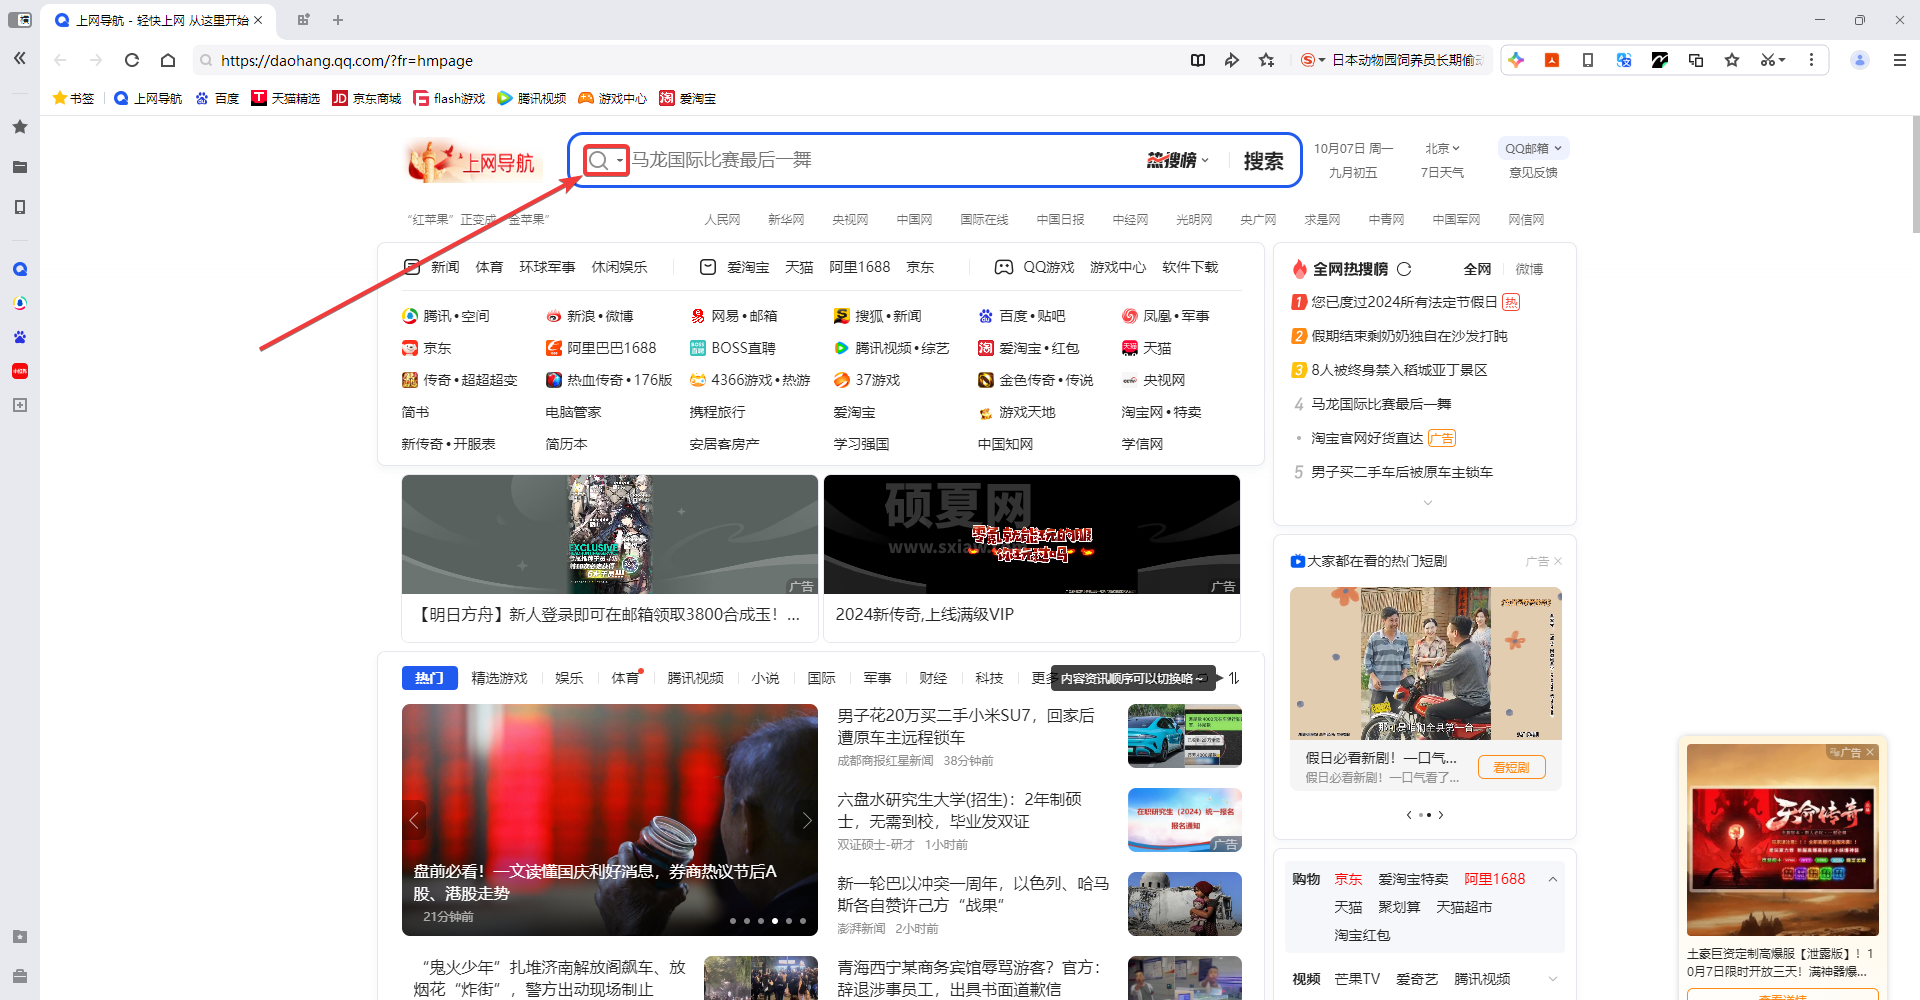Select the 科技 tab

[989, 678]
